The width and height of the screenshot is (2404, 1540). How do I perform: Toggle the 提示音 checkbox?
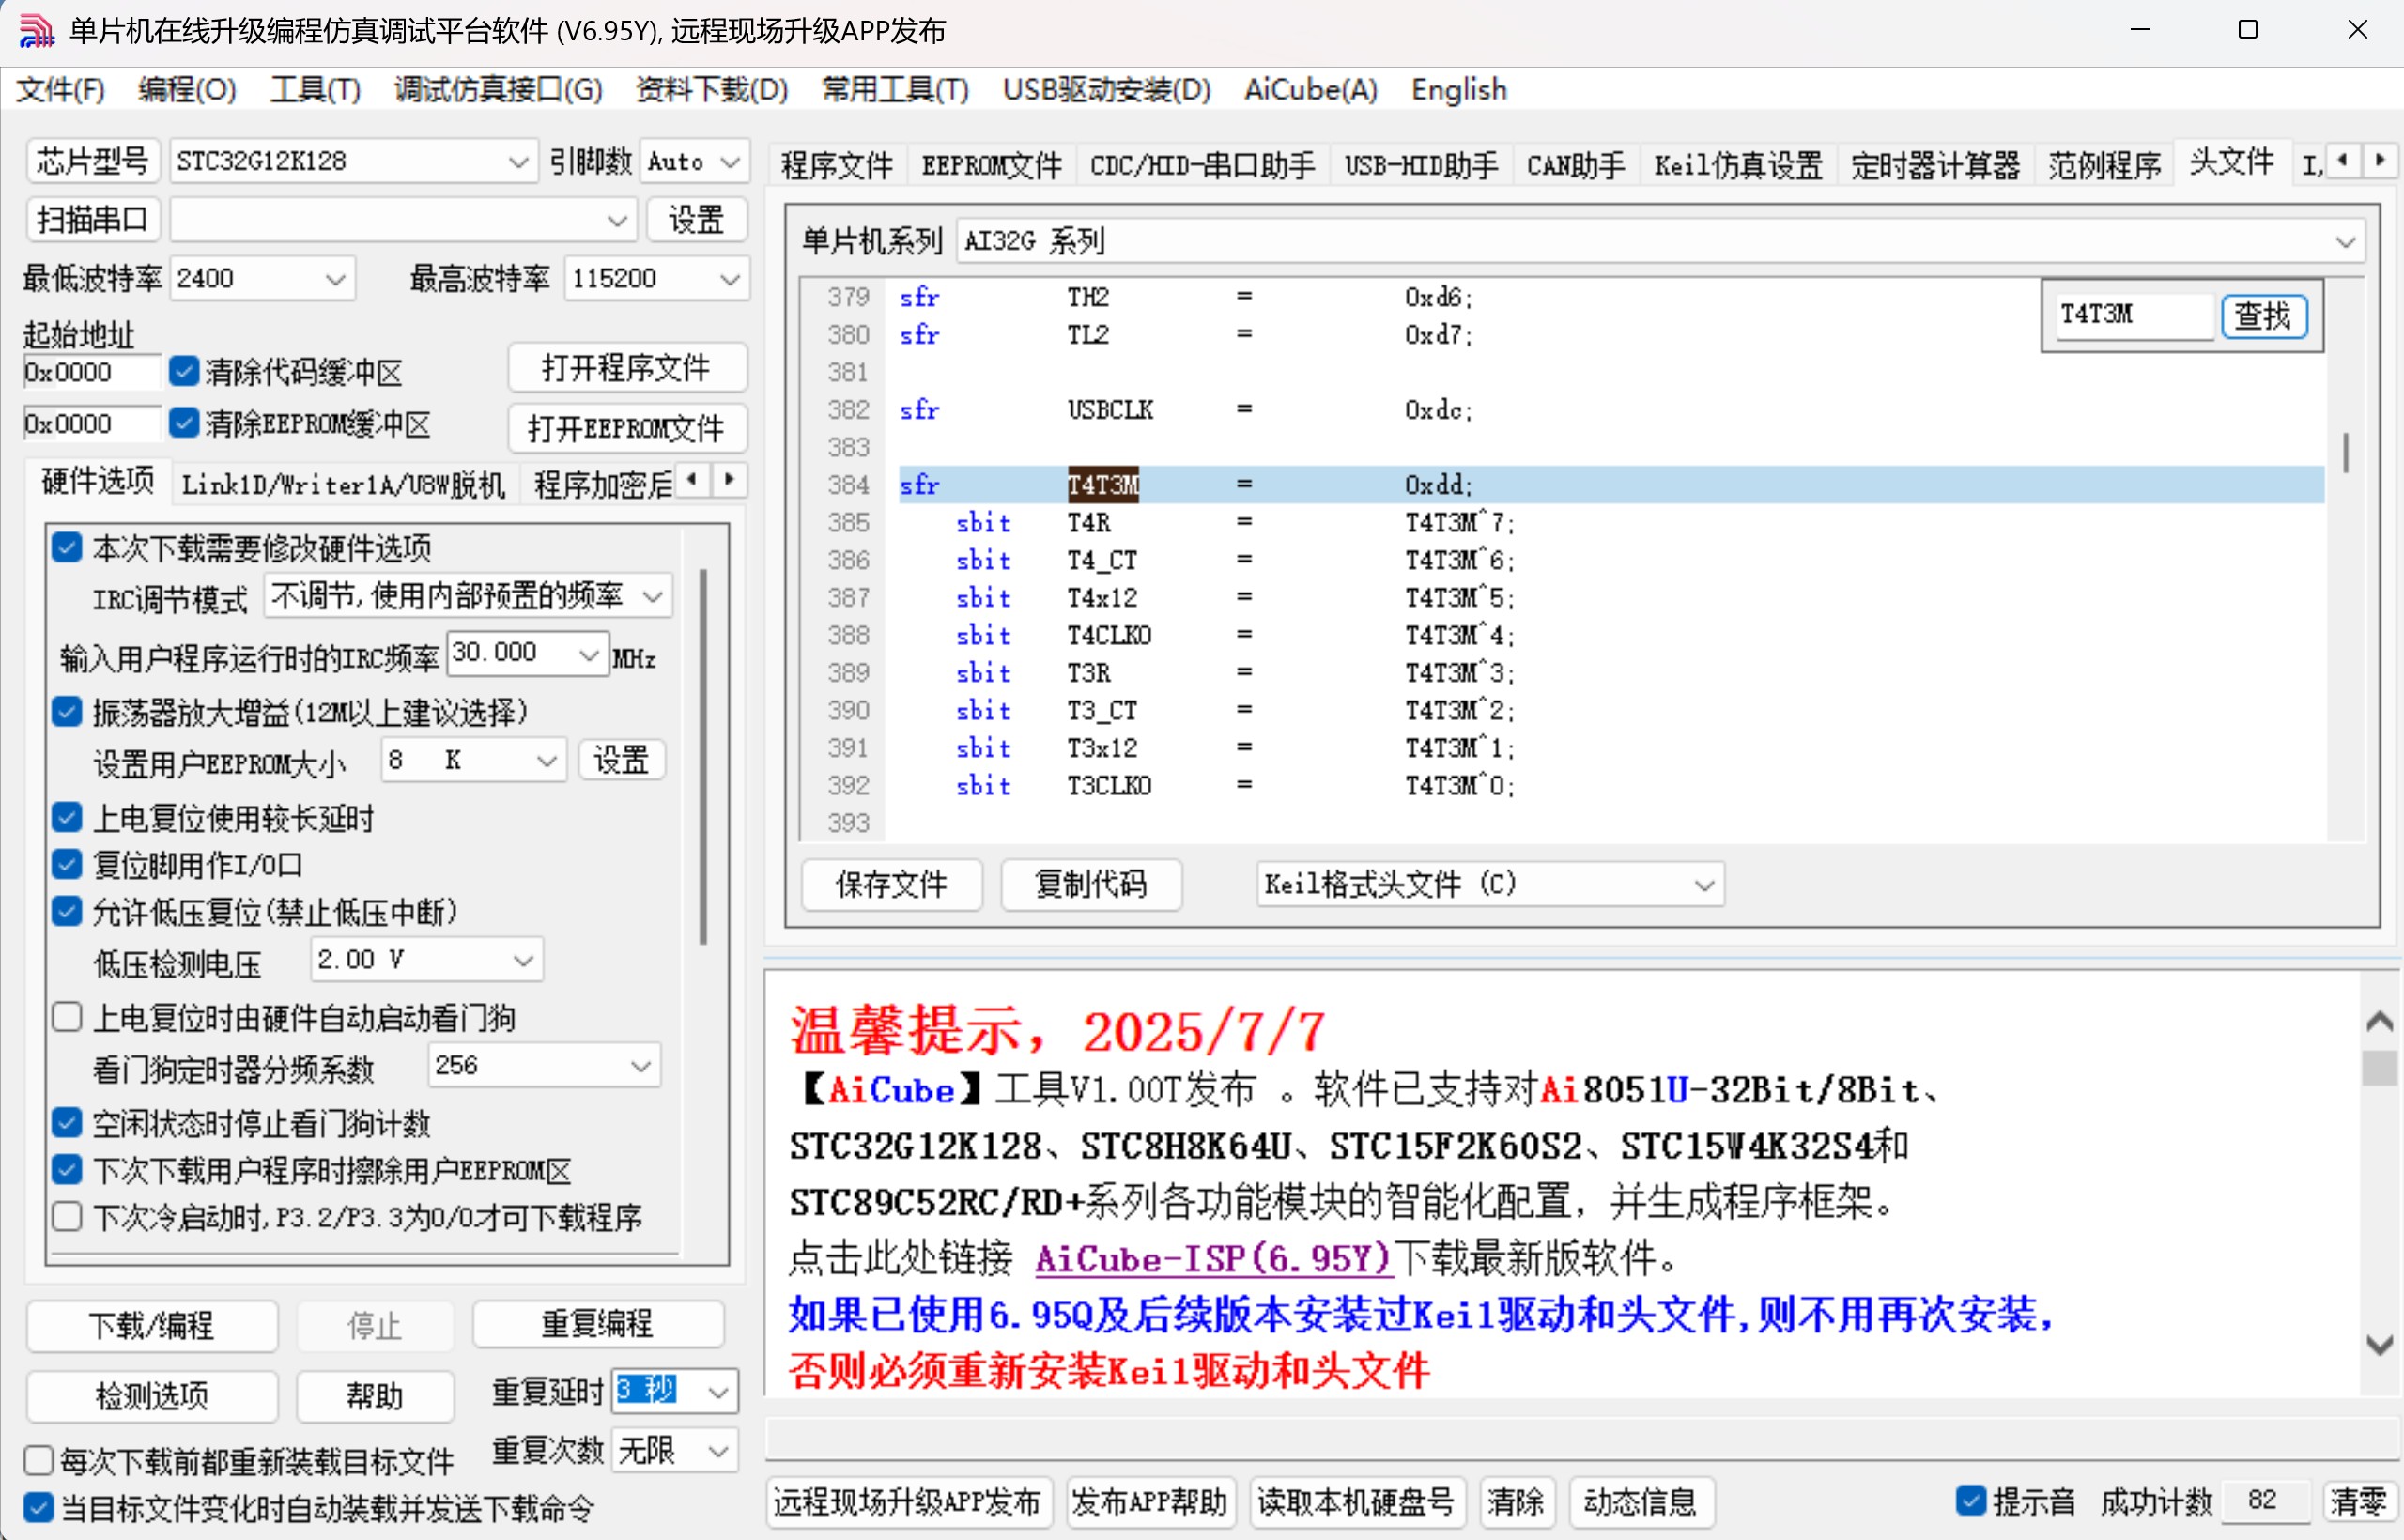[x=1970, y=1500]
